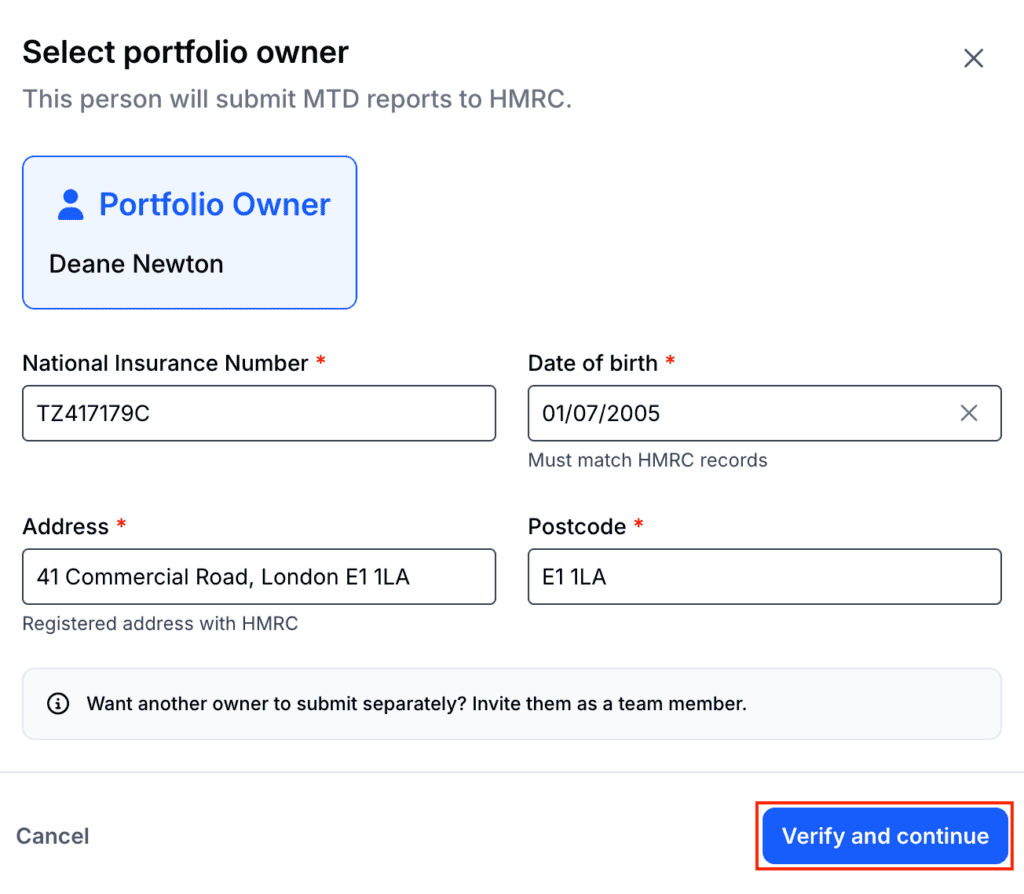Click the Registered address with HMRC hint
Image resolution: width=1024 pixels, height=894 pixels.
(160, 623)
